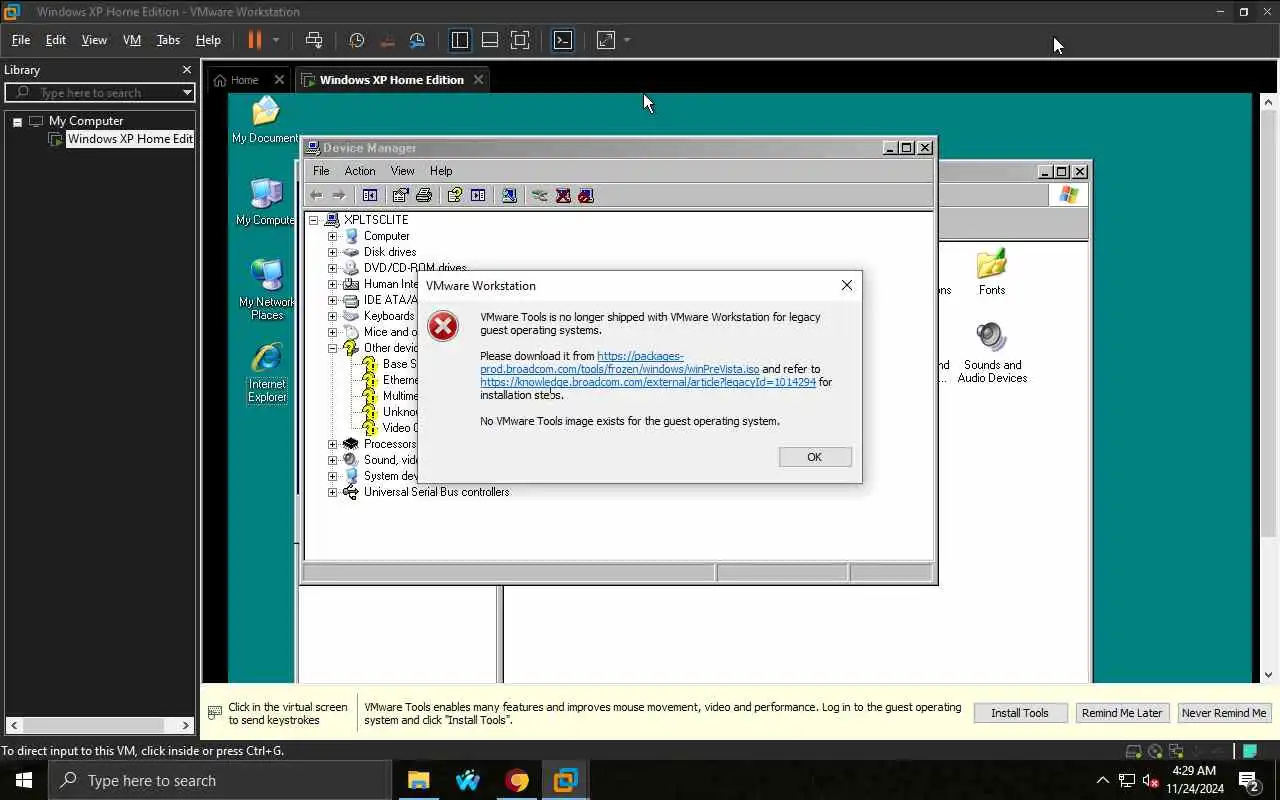The height and width of the screenshot is (800, 1280).
Task: Click the File Explorer taskbar icon
Action: pos(419,780)
